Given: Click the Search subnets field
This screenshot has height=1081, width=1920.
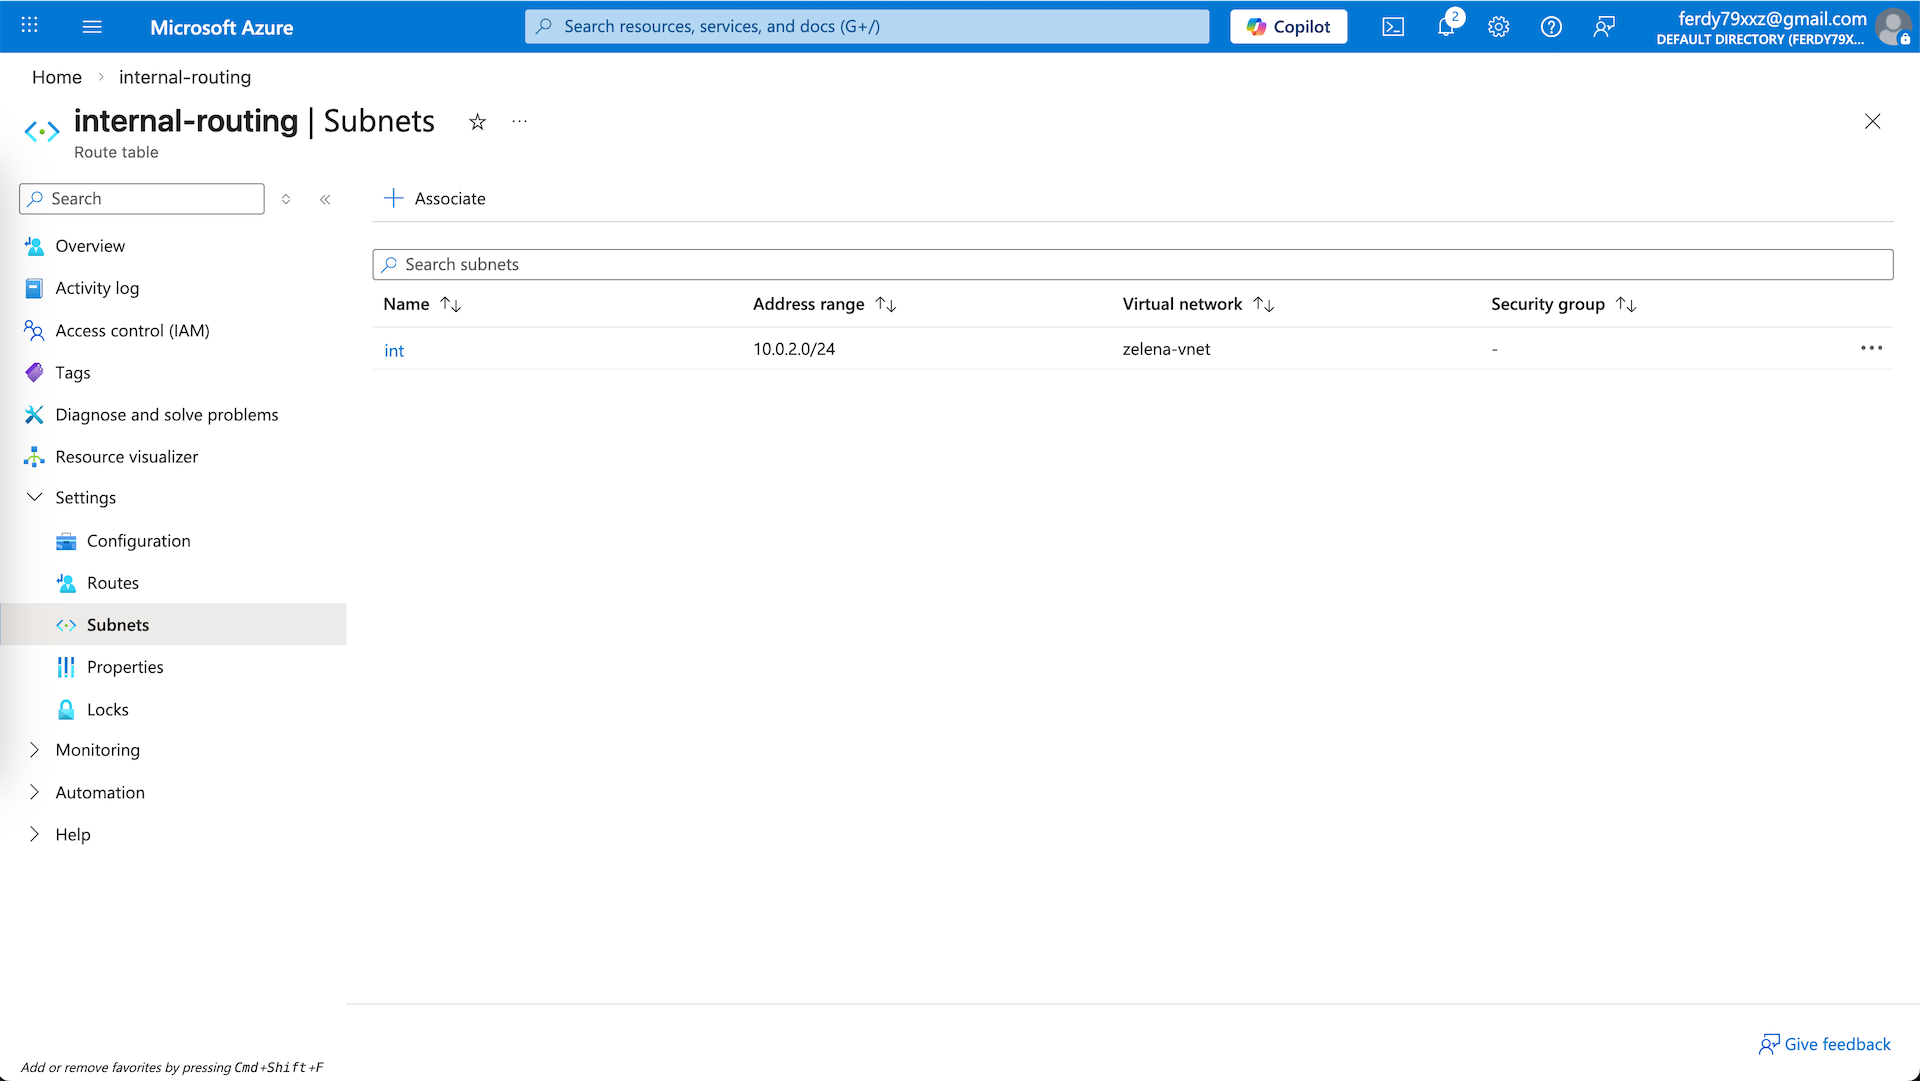Looking at the screenshot, I should [1132, 264].
